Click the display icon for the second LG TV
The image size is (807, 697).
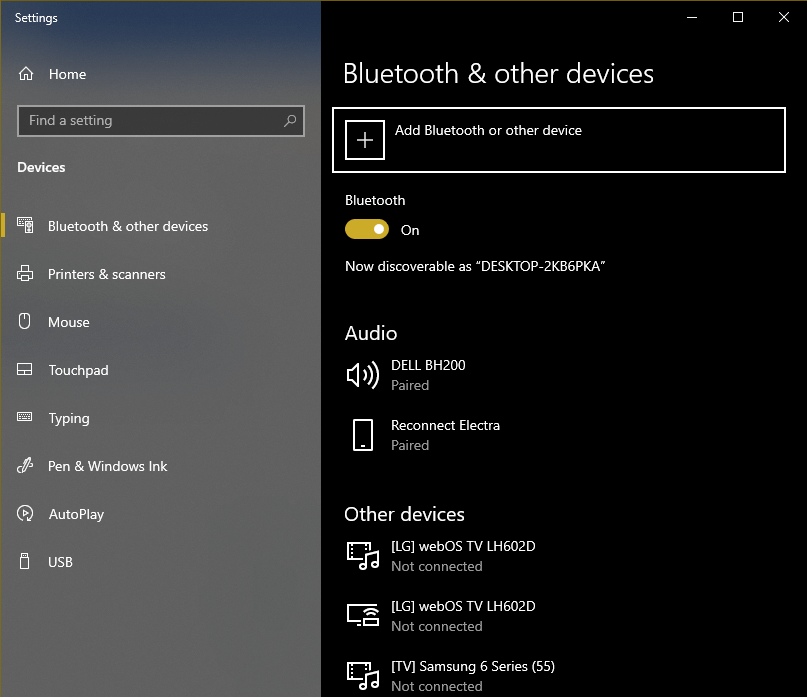click(362, 615)
